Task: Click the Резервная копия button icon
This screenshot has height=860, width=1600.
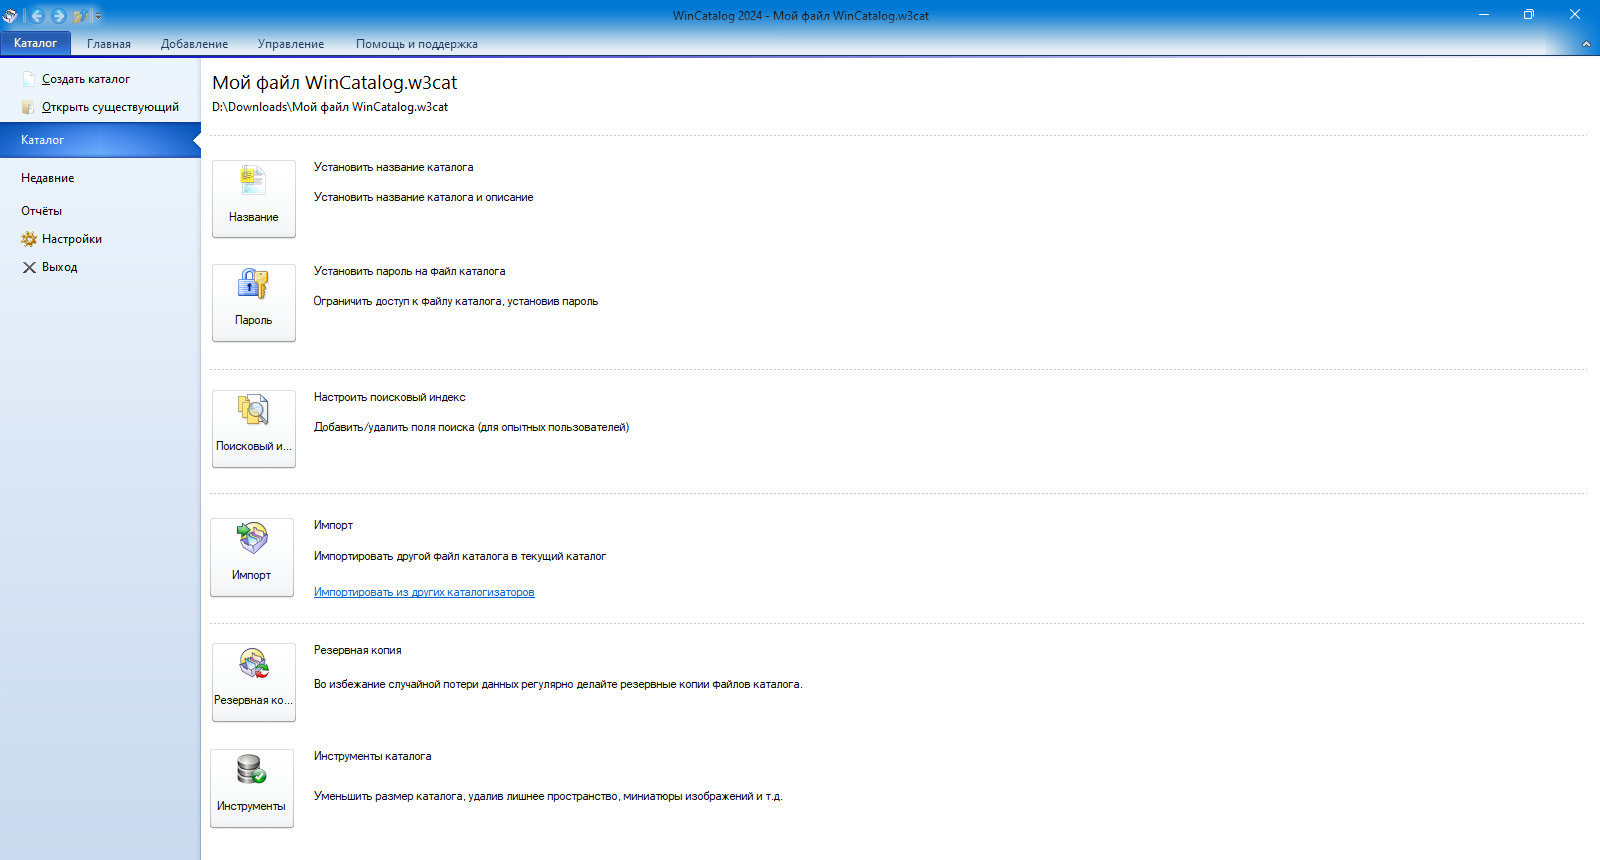Action: [253, 663]
